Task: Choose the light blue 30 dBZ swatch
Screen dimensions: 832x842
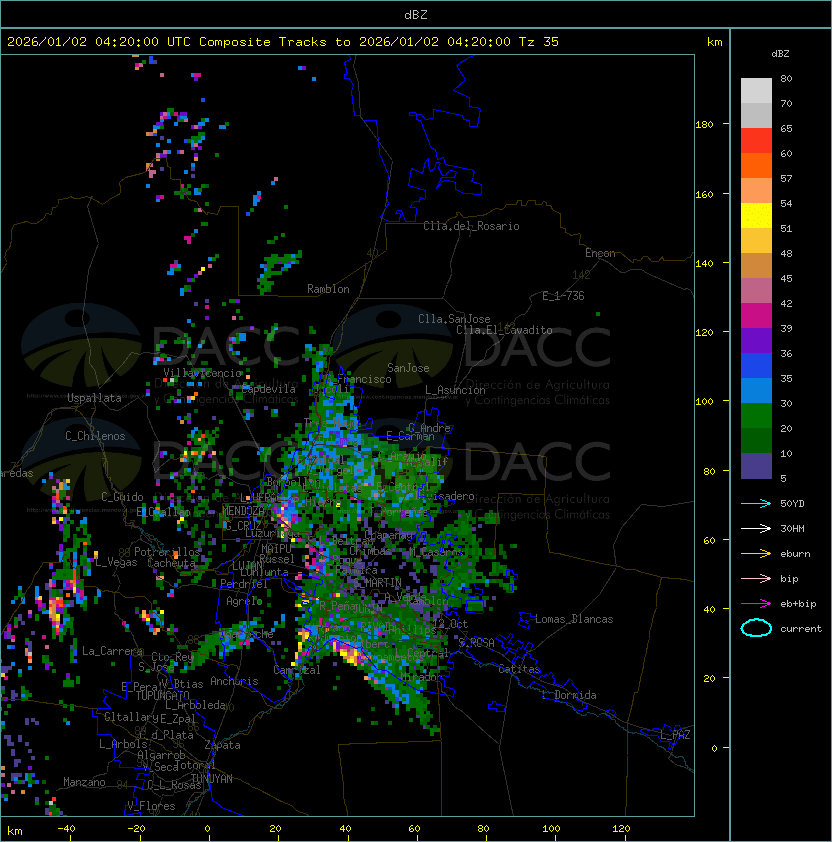Action: point(756,390)
